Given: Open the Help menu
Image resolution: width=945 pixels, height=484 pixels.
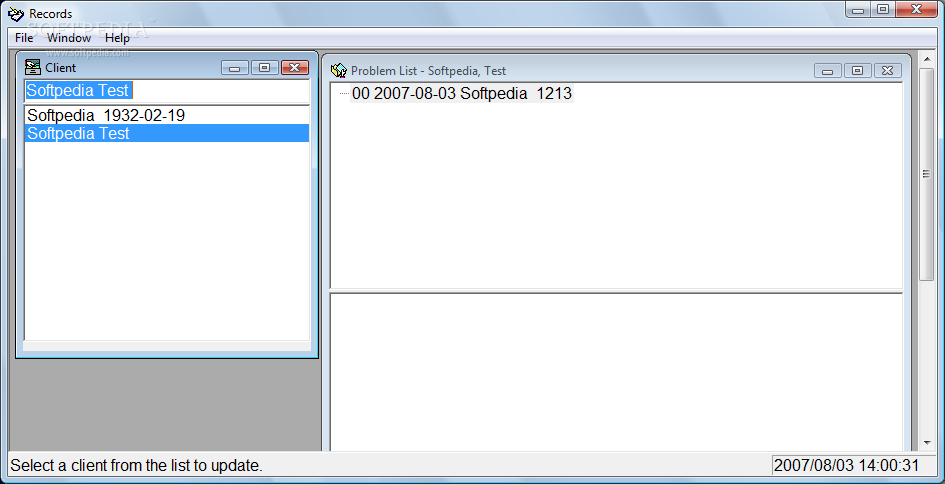Looking at the screenshot, I should click(x=118, y=38).
